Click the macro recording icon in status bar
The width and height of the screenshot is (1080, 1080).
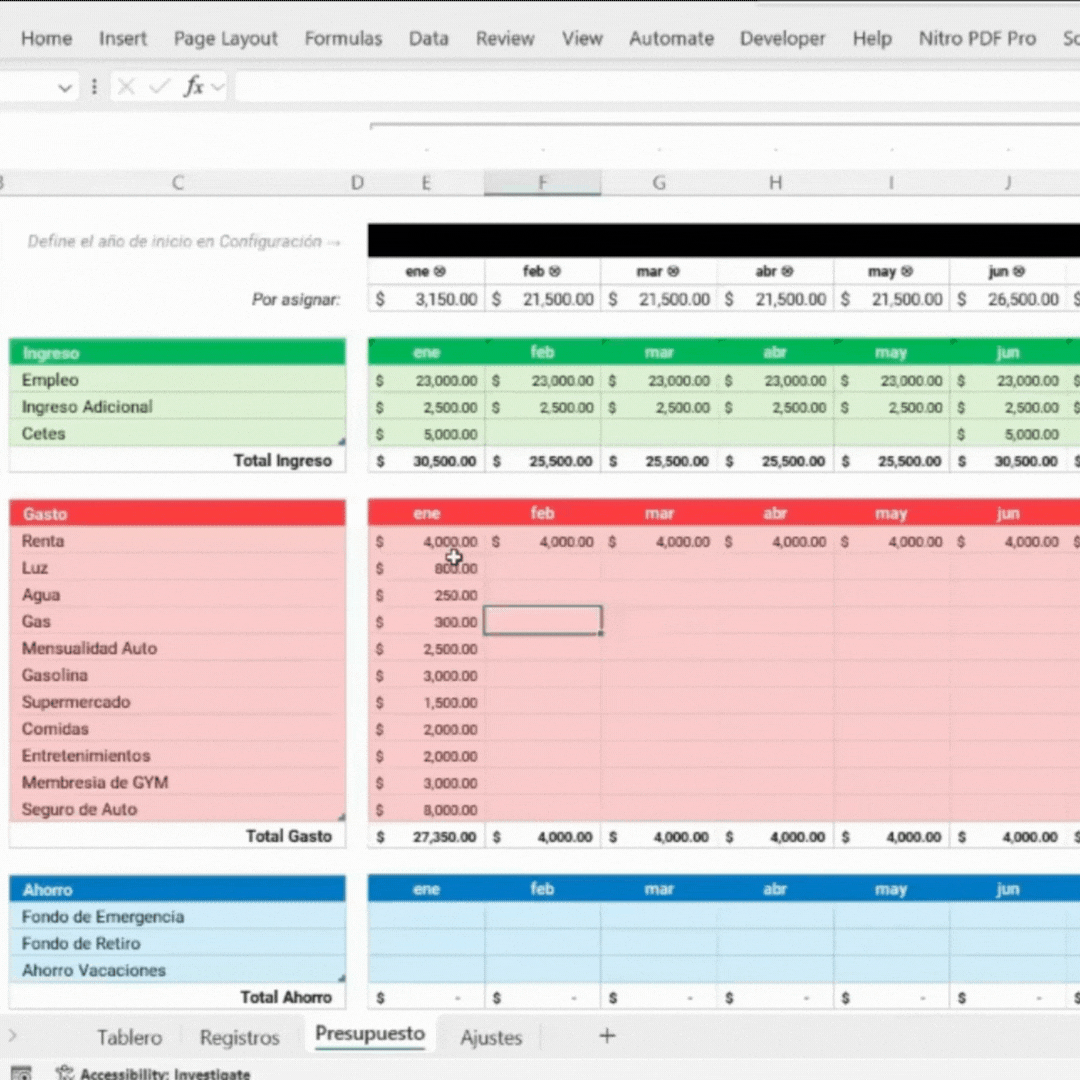[21, 1073]
